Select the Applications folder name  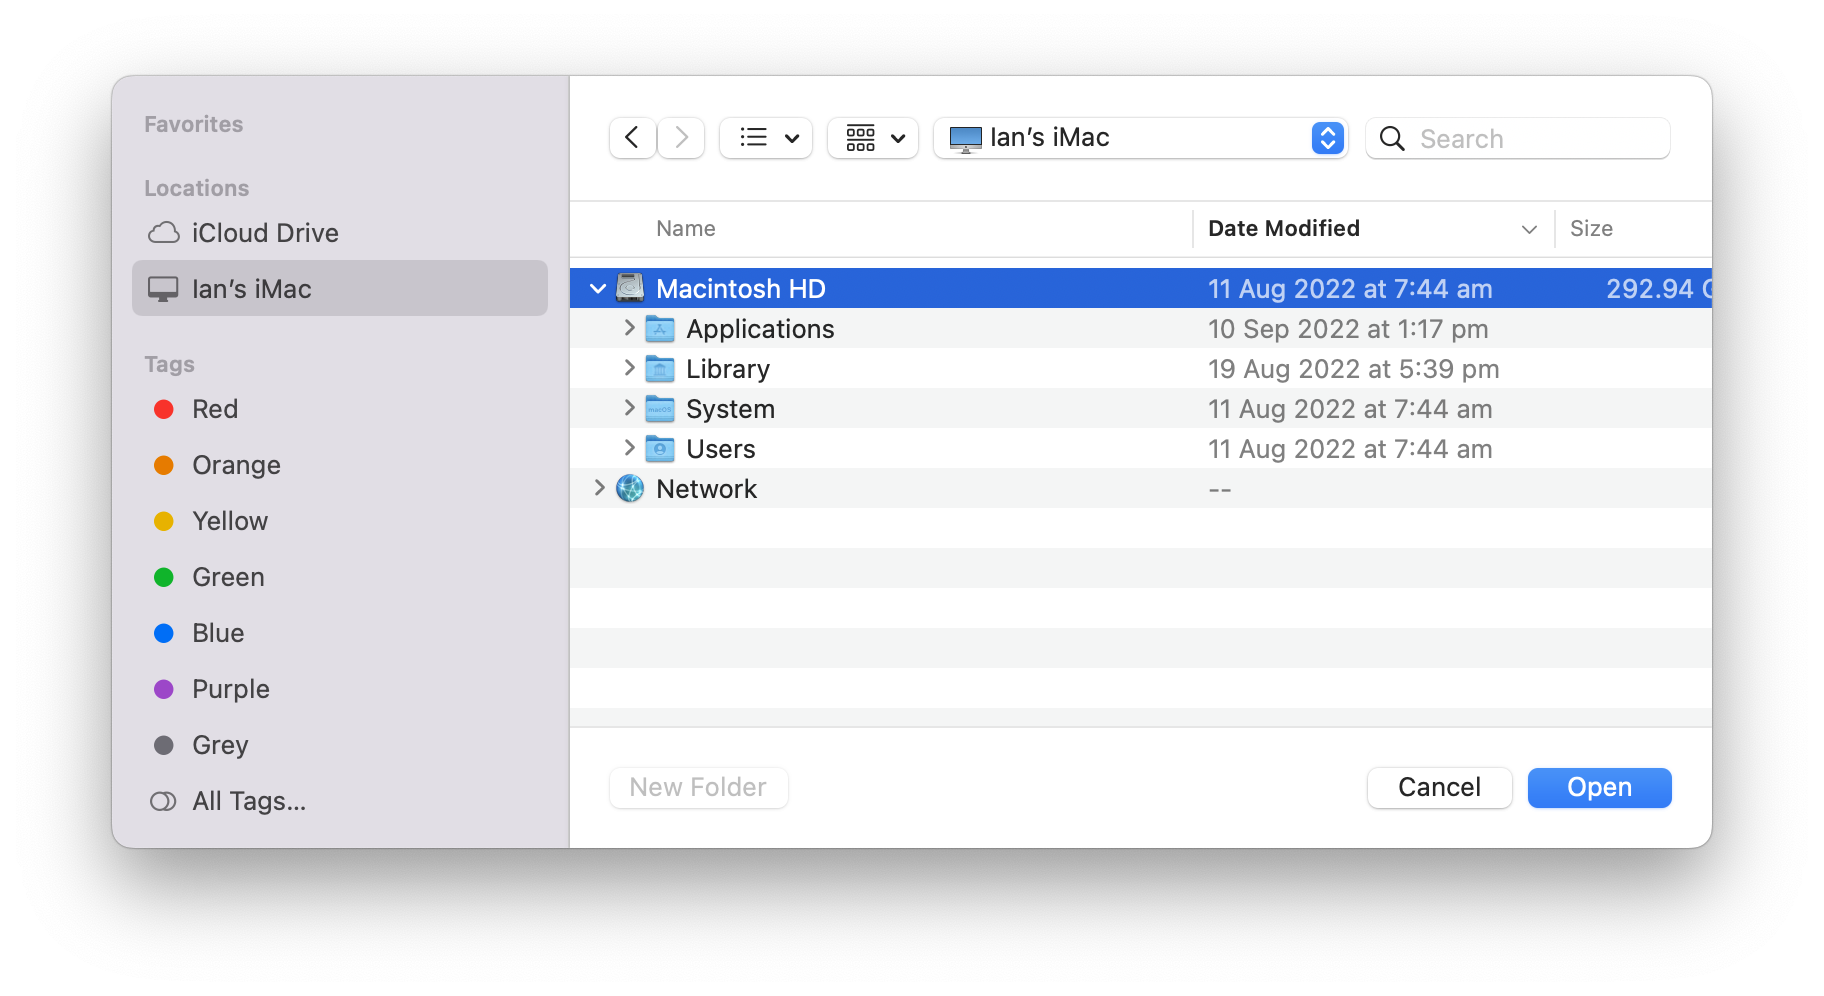(x=760, y=329)
